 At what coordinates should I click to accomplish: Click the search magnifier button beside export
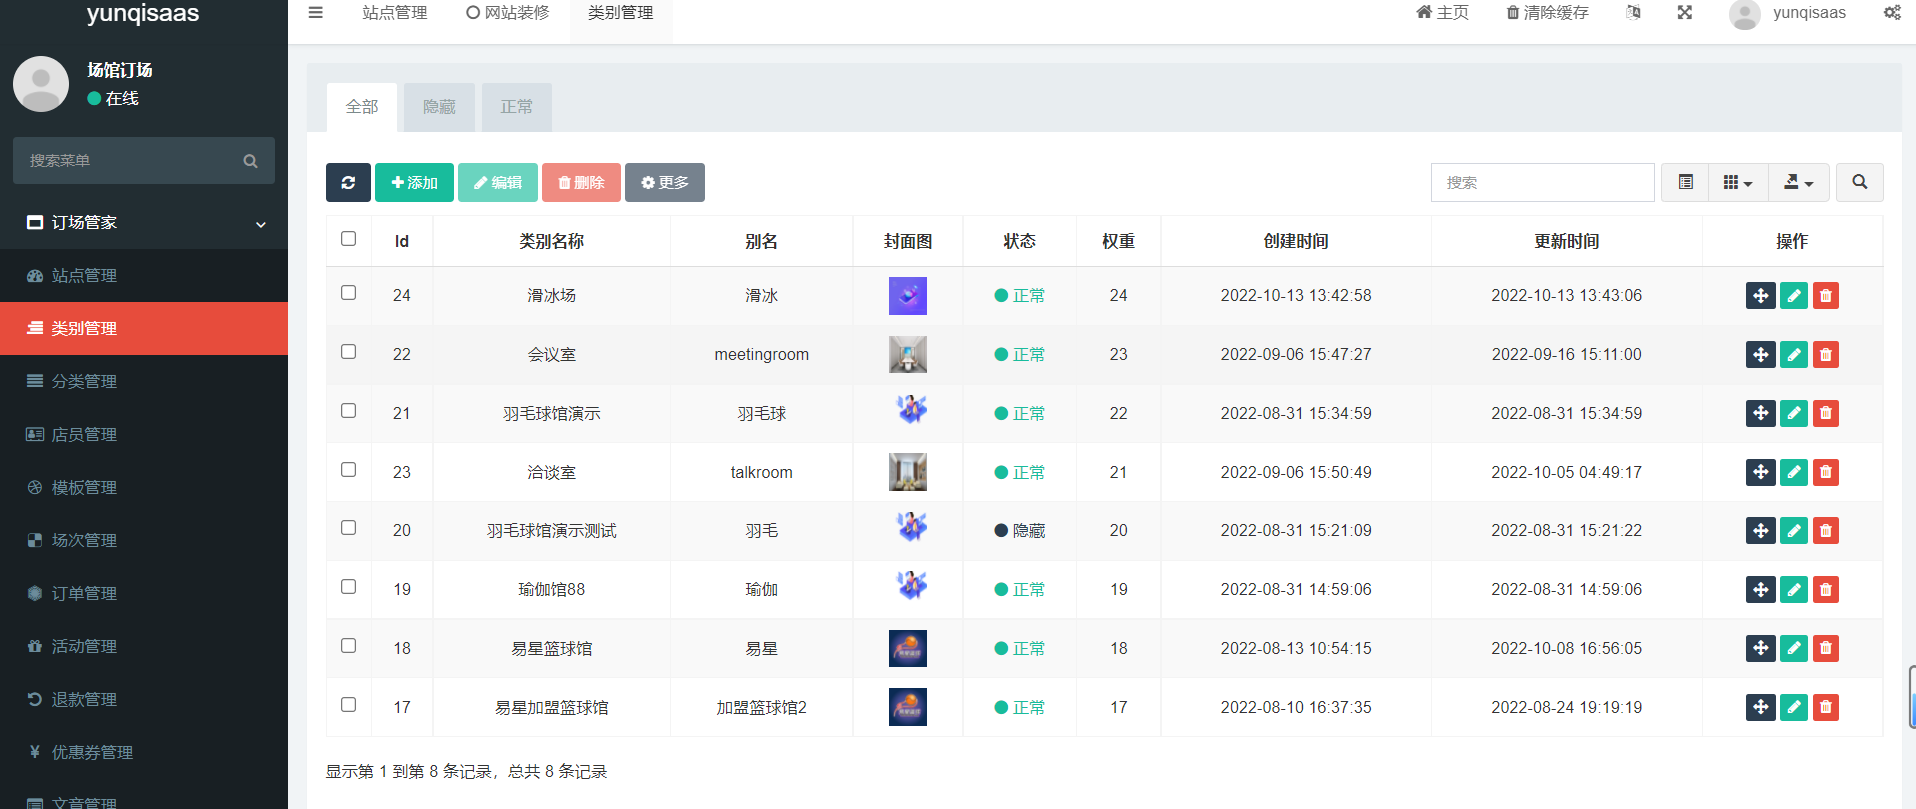[x=1860, y=182]
